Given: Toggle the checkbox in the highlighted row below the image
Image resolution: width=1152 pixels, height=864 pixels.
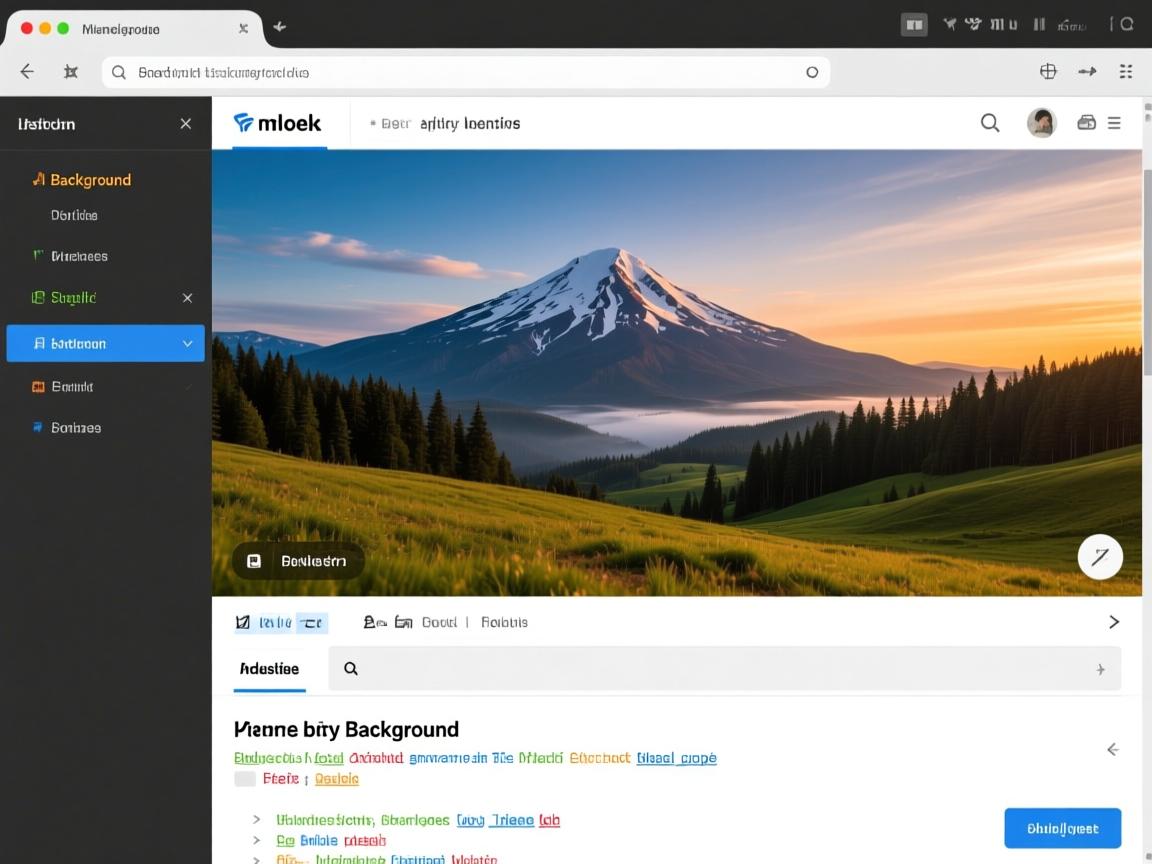Looking at the screenshot, I should point(242,622).
